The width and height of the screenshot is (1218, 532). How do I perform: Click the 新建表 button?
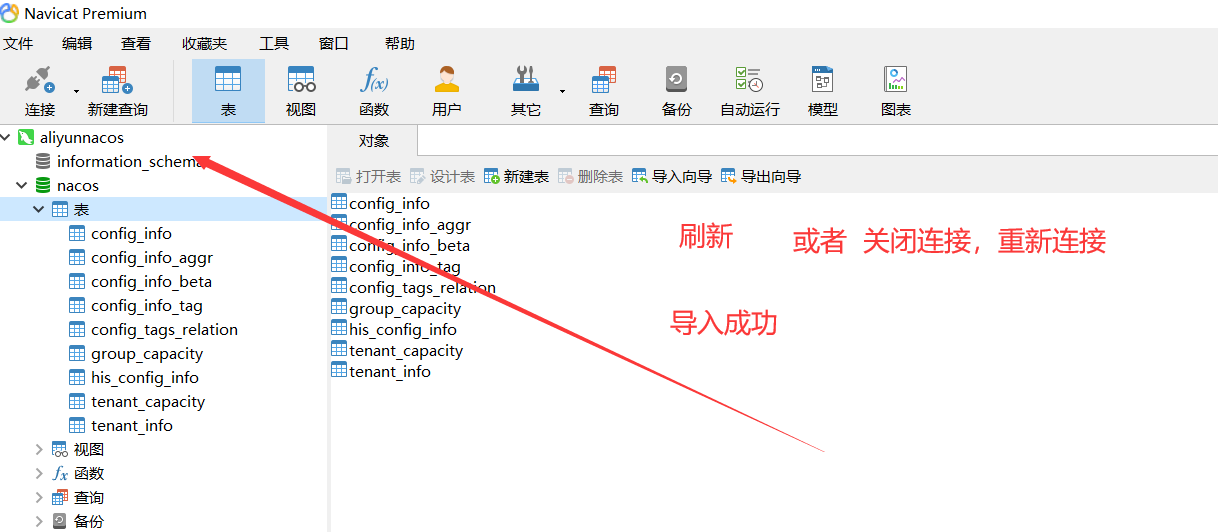(x=516, y=176)
